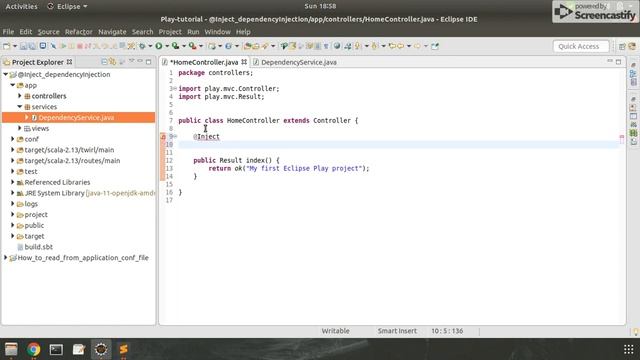Viewport: 640px width, 360px height.
Task: Click the Next Annotation toolbar icon
Action: tap(358, 46)
